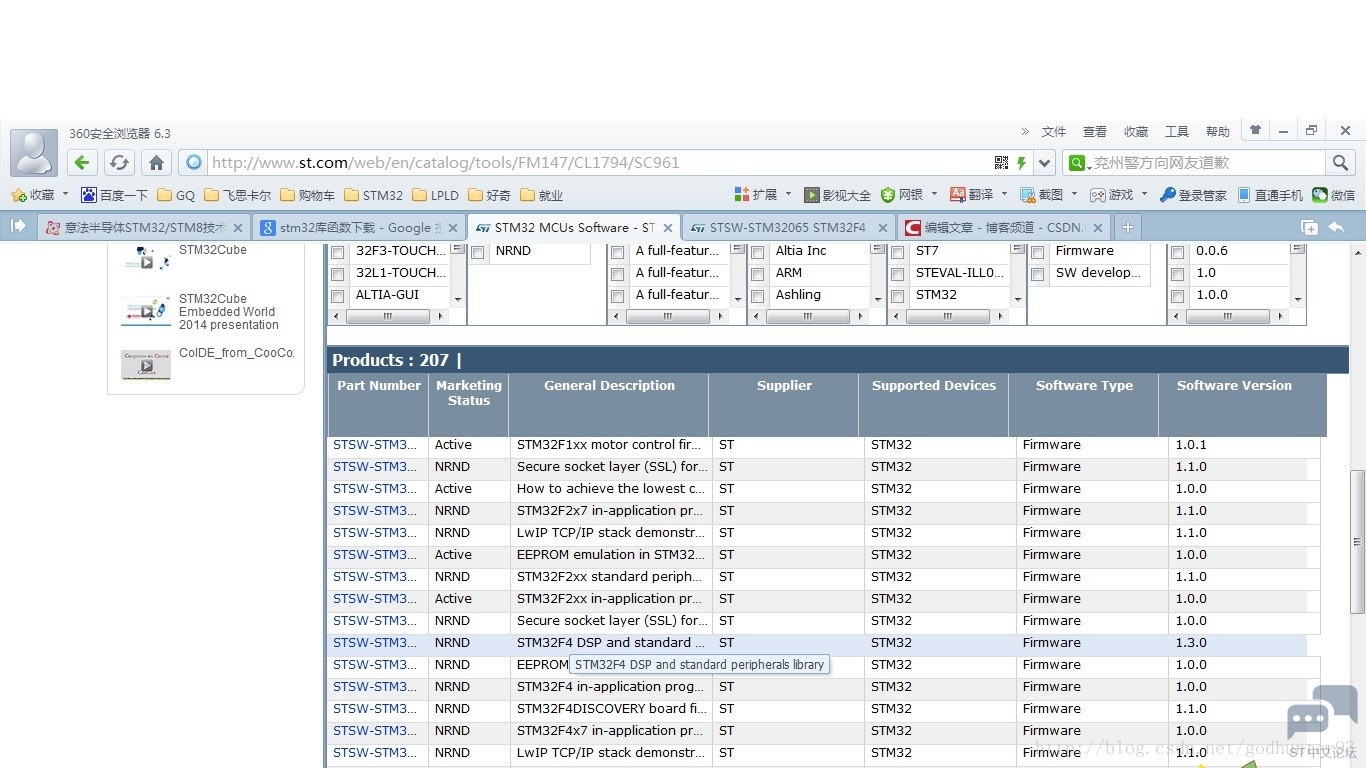Image resolution: width=1366 pixels, height=768 pixels.
Task: Open the STM32F1xx motor control part link
Action: [375, 445]
